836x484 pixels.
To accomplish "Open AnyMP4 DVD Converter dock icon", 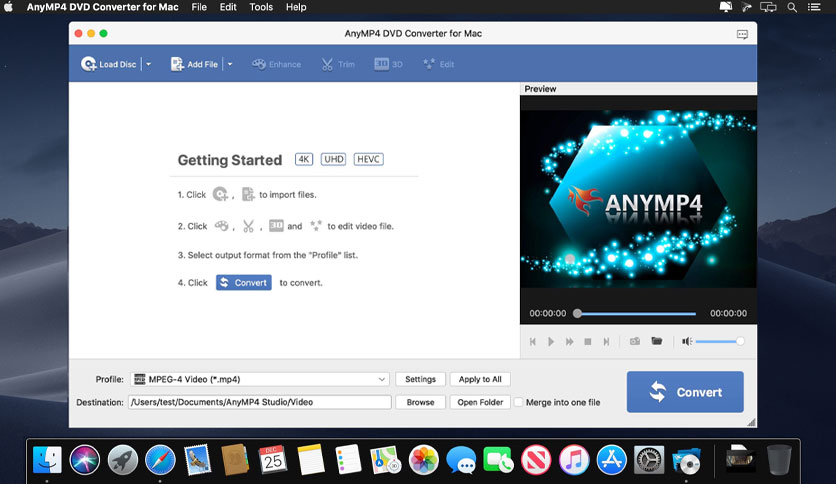I will 687,461.
